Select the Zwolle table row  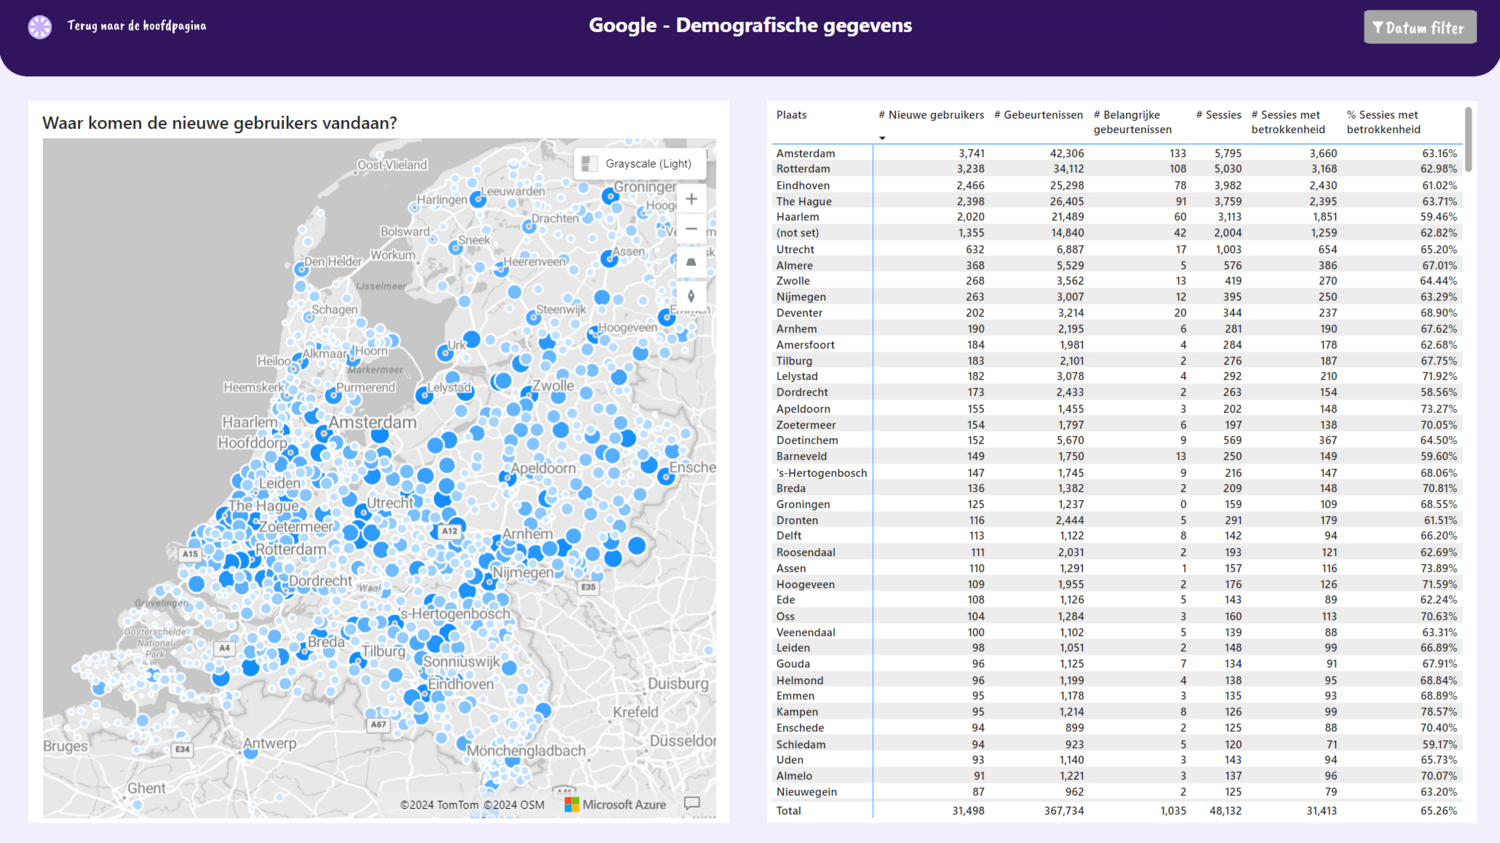[1117, 281]
